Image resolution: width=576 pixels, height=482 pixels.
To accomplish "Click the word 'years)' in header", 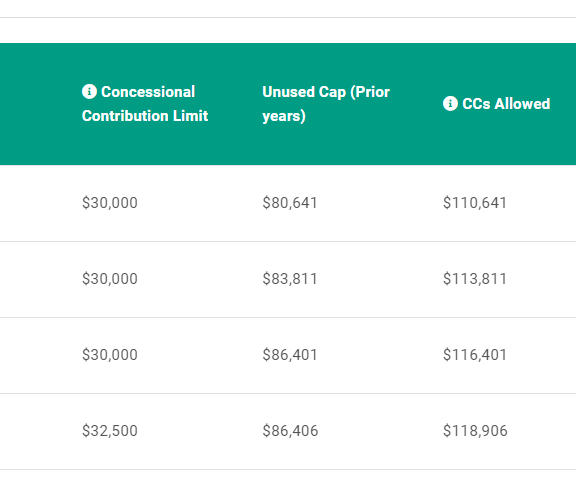I will 284,116.
